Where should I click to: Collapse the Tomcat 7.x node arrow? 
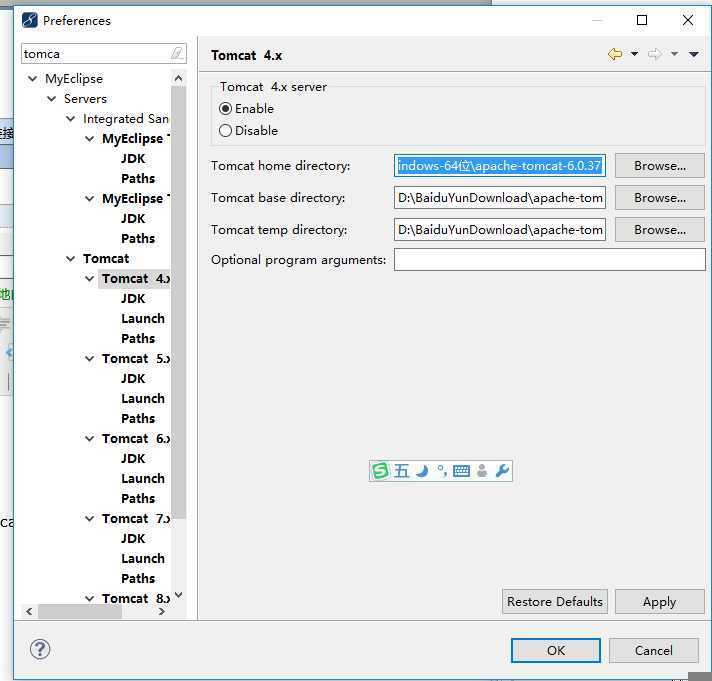[x=89, y=518]
